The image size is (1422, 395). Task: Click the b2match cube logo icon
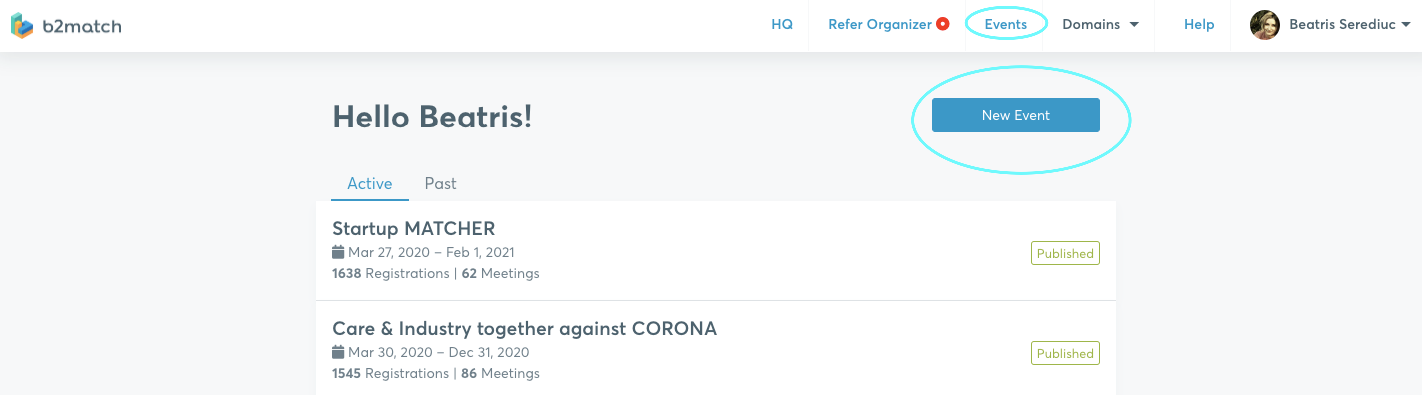tap(23, 26)
